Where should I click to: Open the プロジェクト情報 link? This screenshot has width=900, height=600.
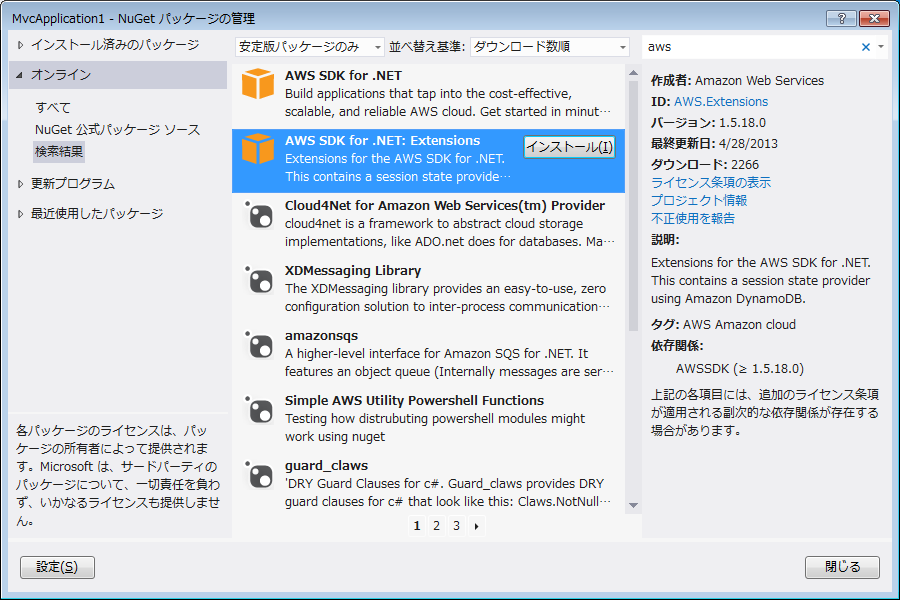[699, 200]
